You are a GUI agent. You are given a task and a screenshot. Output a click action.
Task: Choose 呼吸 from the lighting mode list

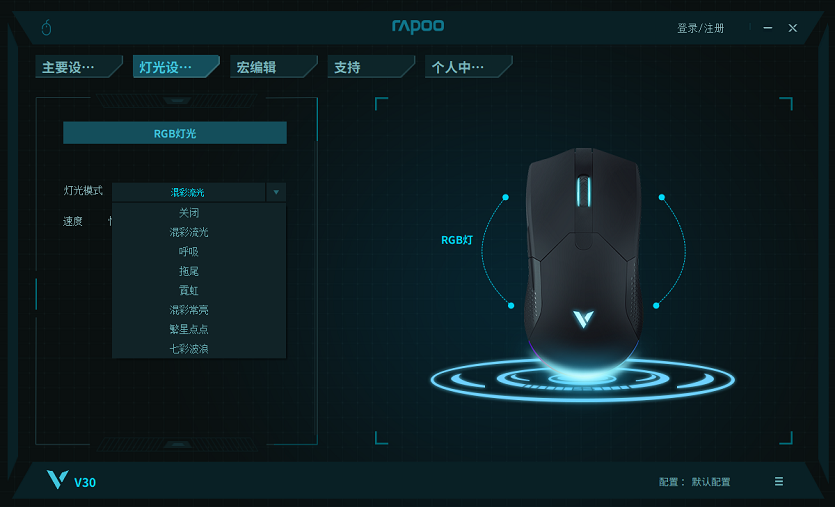coord(189,252)
